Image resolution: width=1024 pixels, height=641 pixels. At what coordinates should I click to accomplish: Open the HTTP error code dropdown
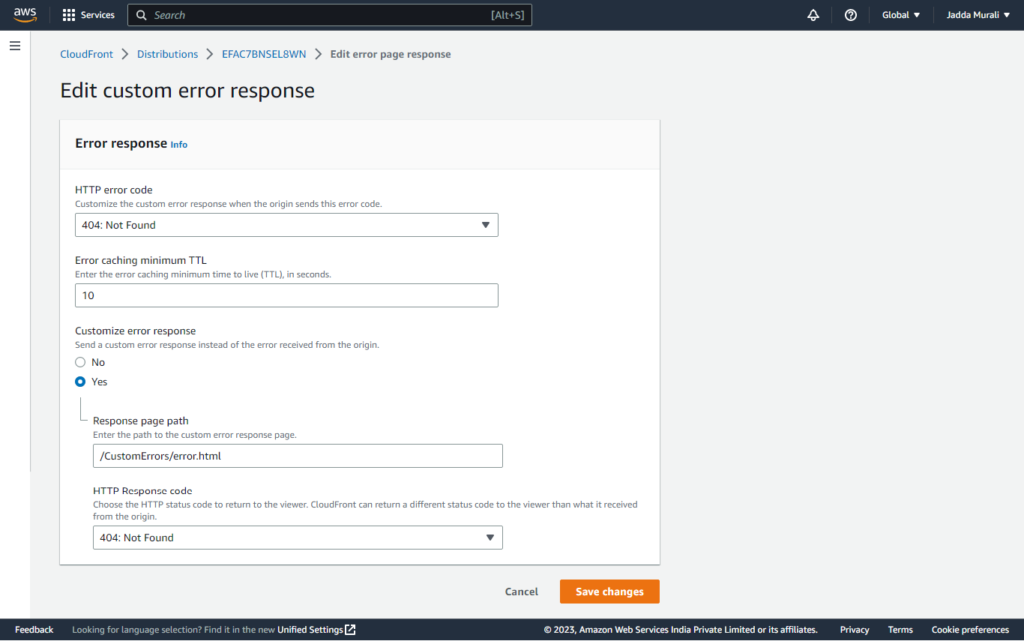pyautogui.click(x=287, y=225)
